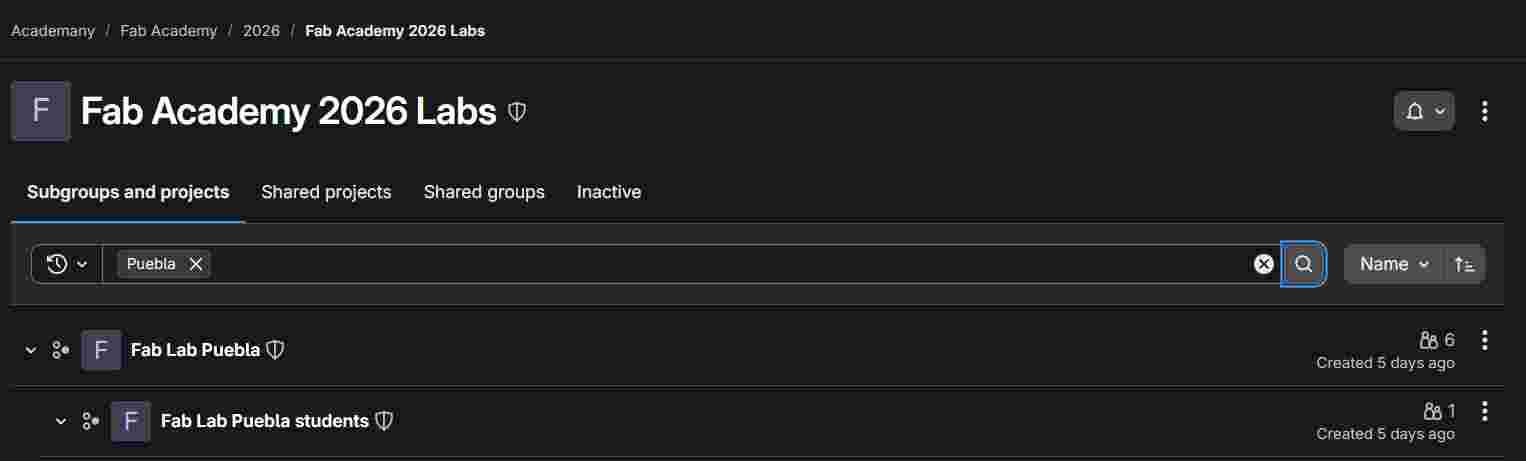Open the Fab Lab Puebla group link

[195, 350]
